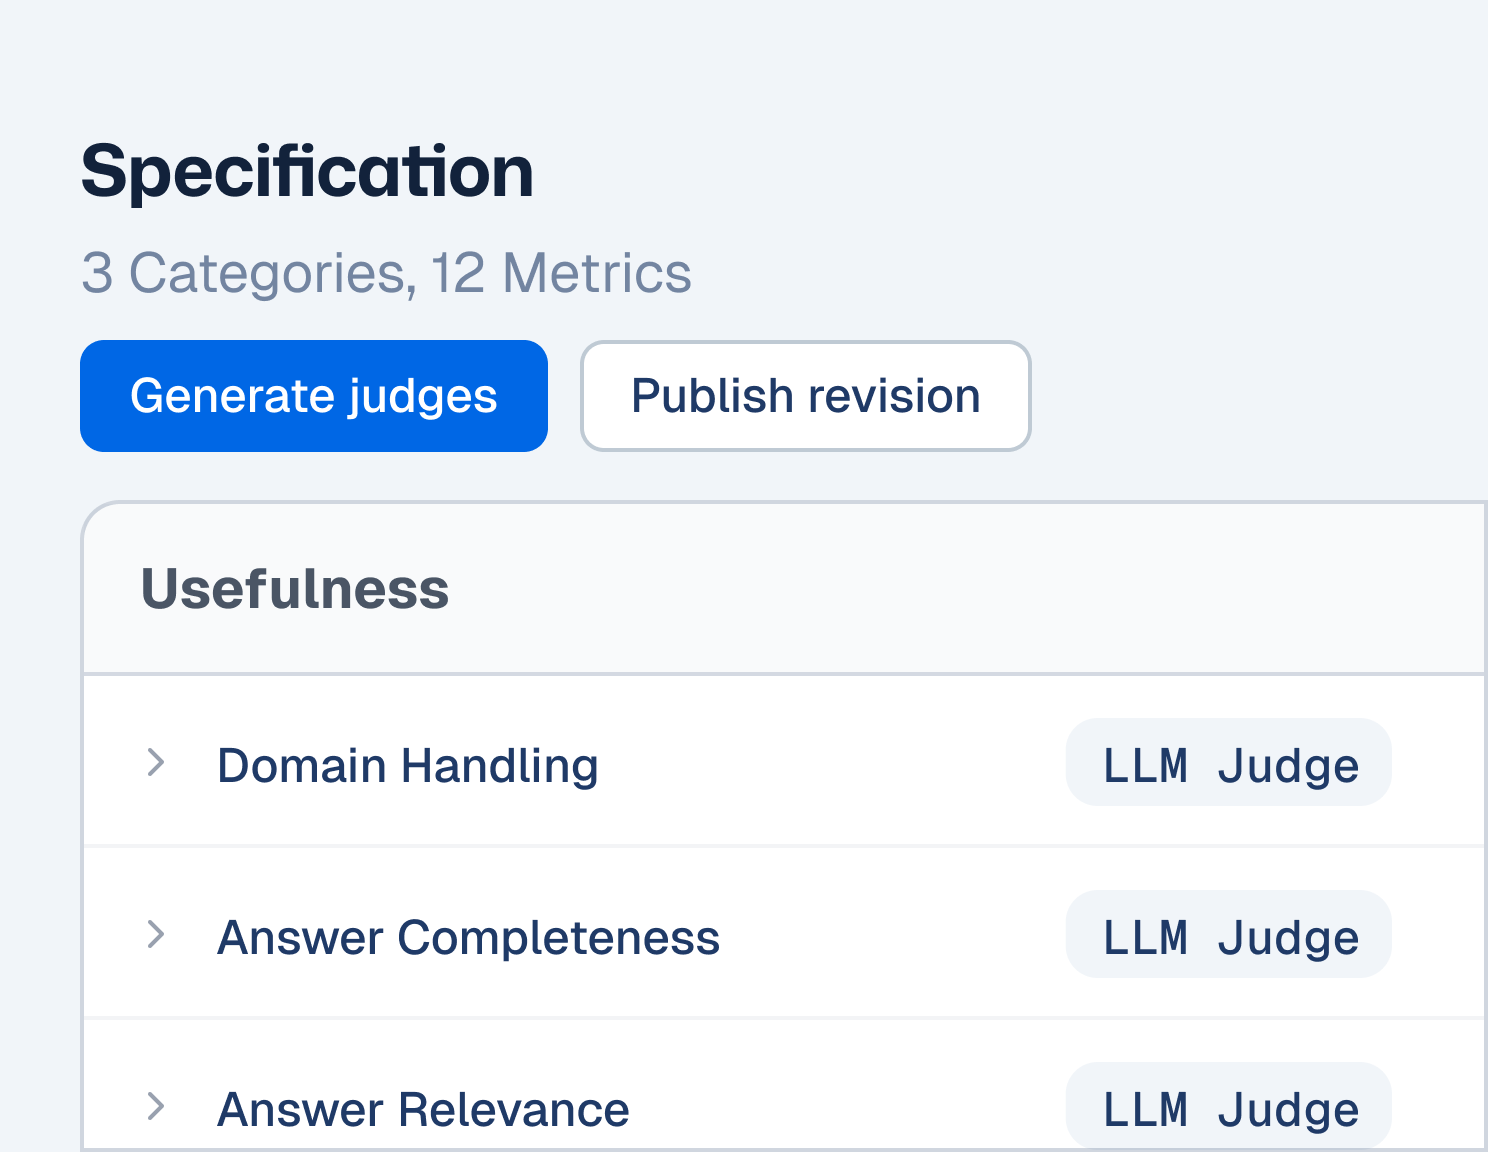Screen dimensions: 1488x1152
Task: Click the LLM Judge label in the top metric row
Action: click(x=1228, y=763)
